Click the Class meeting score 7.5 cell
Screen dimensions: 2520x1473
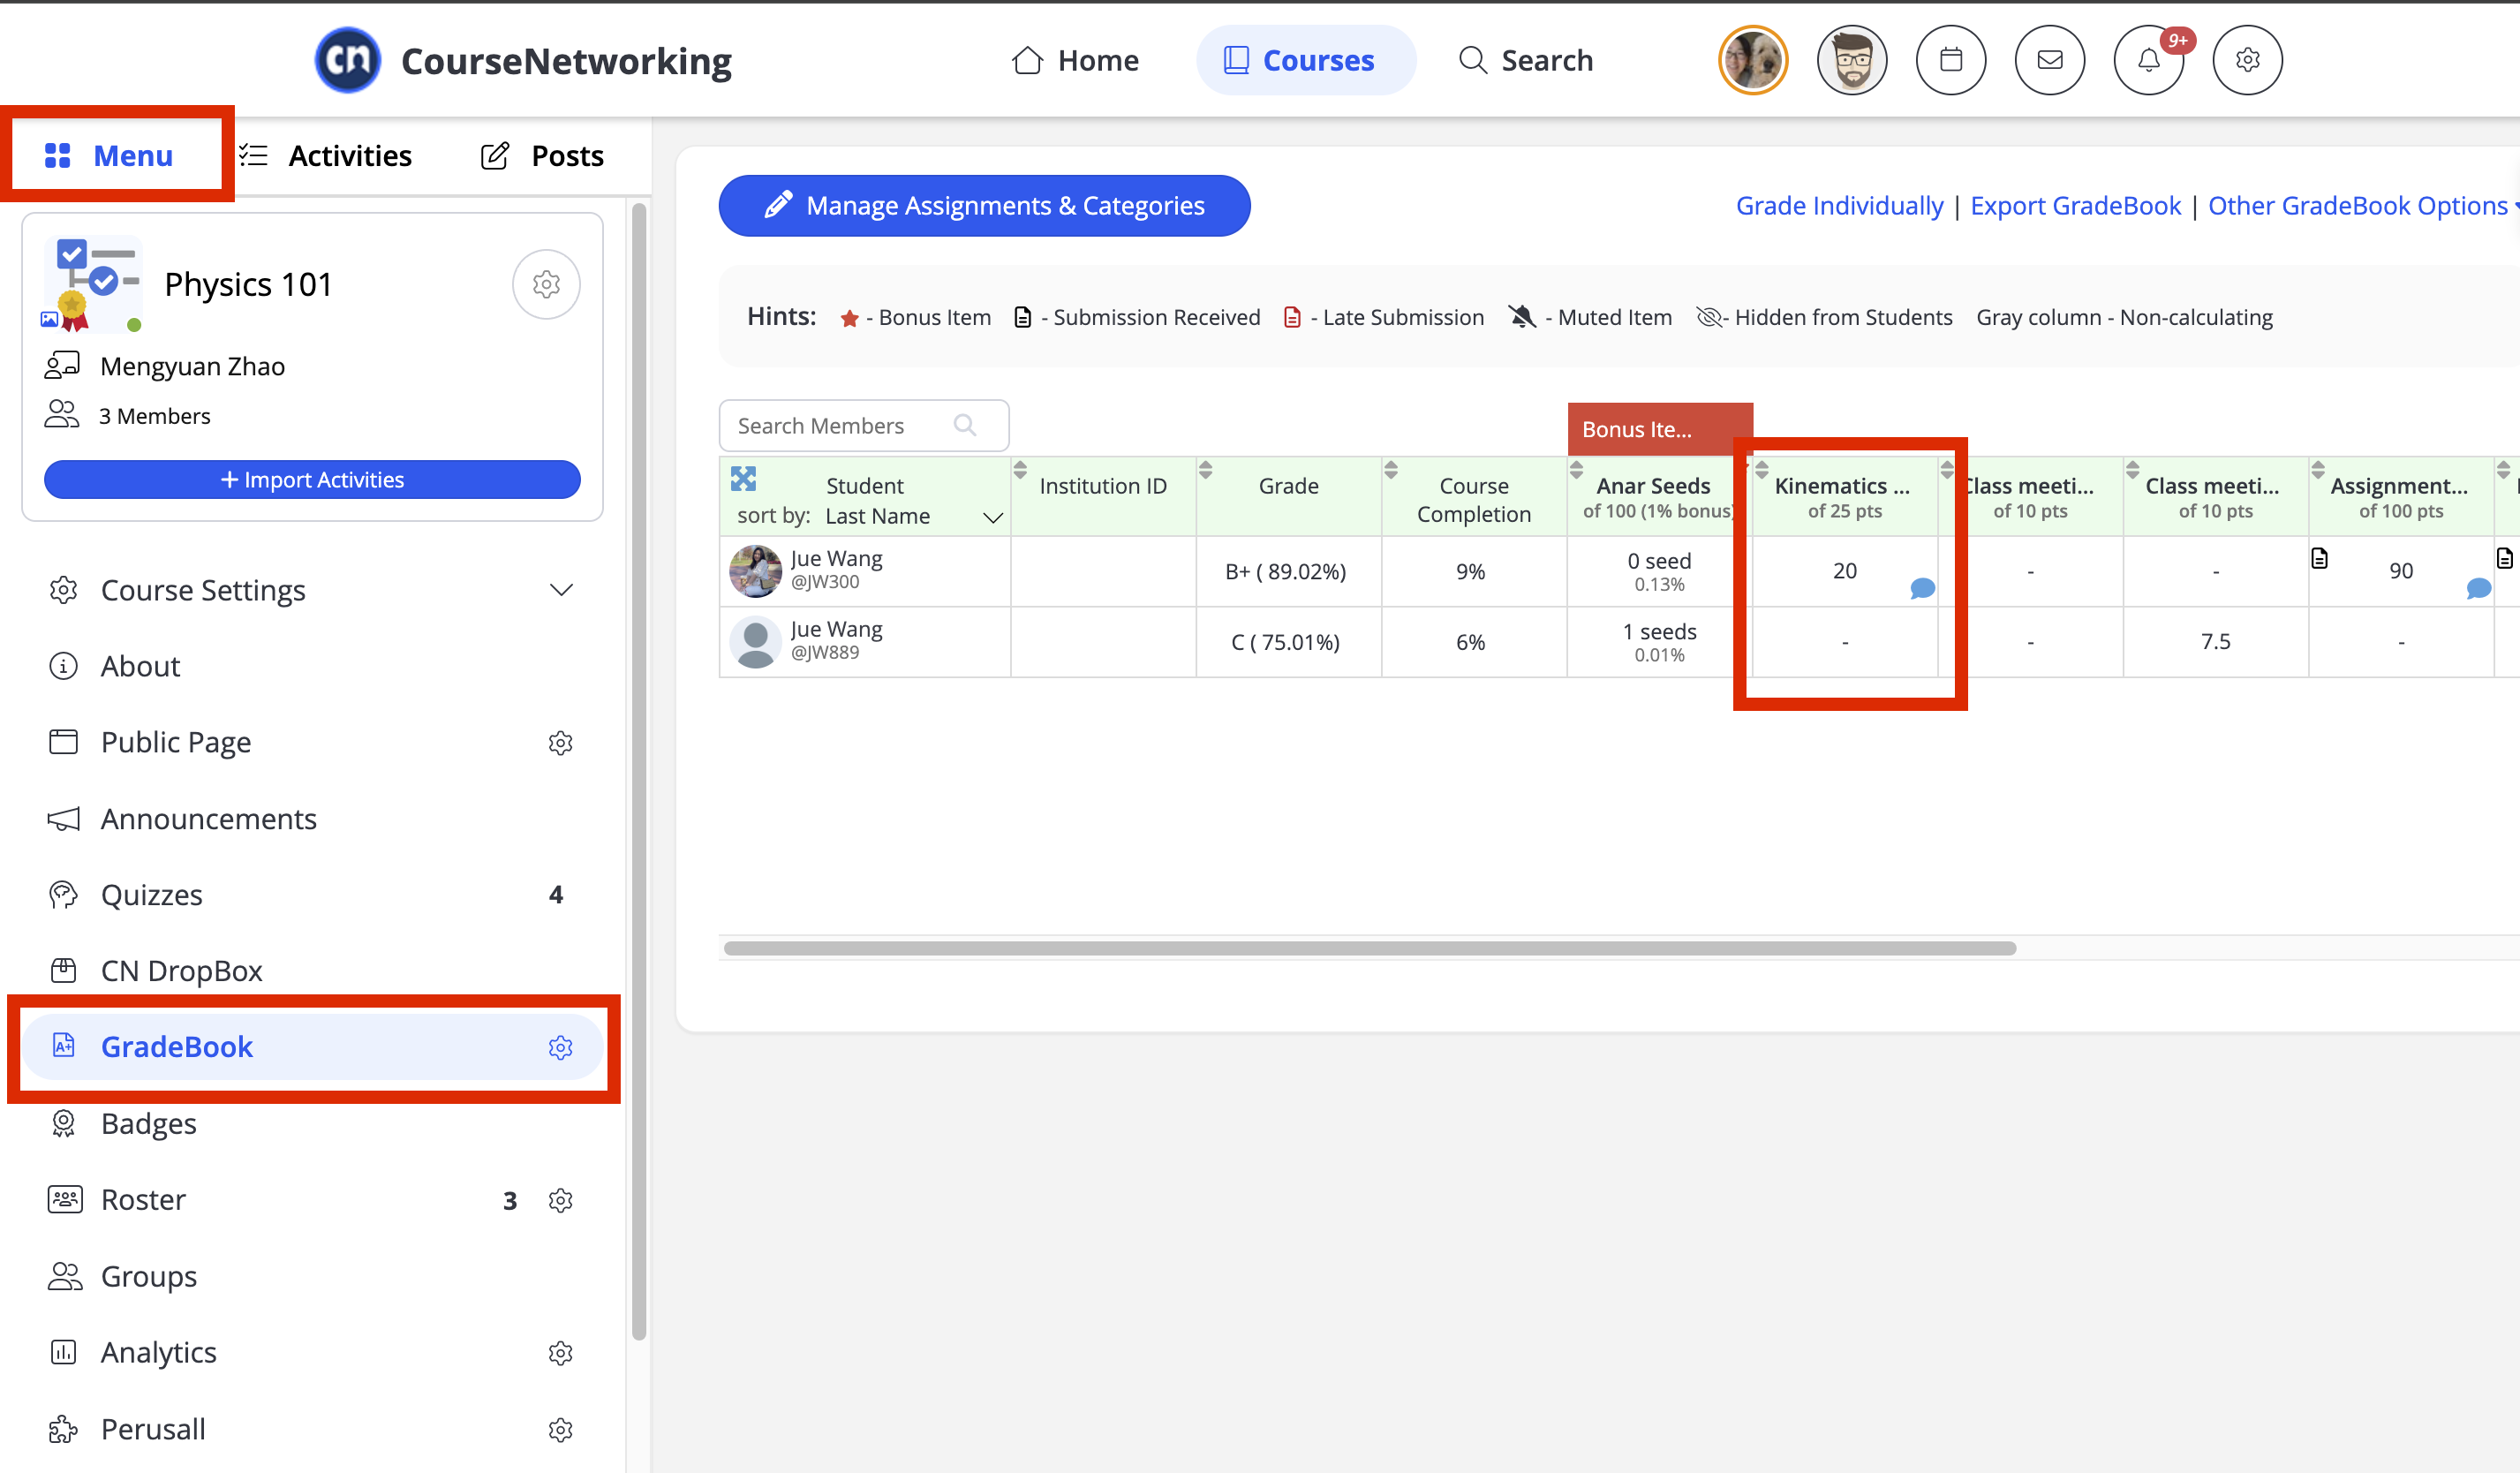pos(2215,642)
